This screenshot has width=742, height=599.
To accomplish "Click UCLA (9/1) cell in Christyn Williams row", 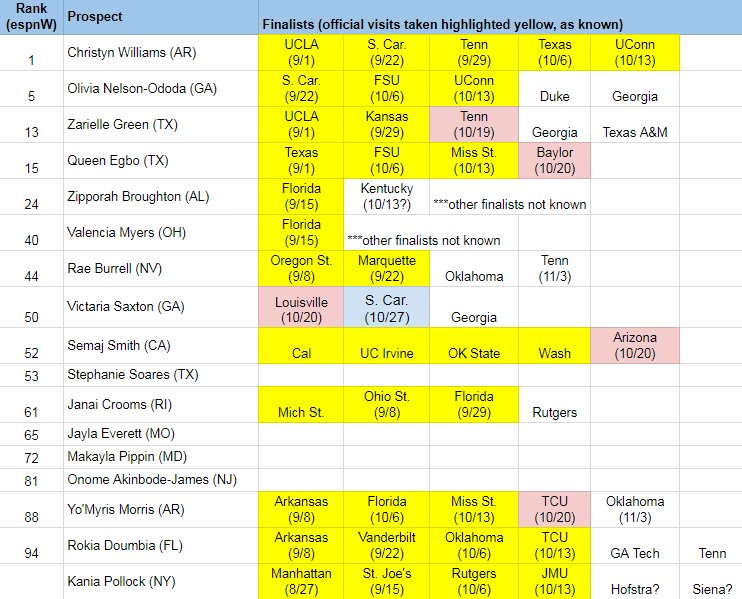I will point(301,53).
